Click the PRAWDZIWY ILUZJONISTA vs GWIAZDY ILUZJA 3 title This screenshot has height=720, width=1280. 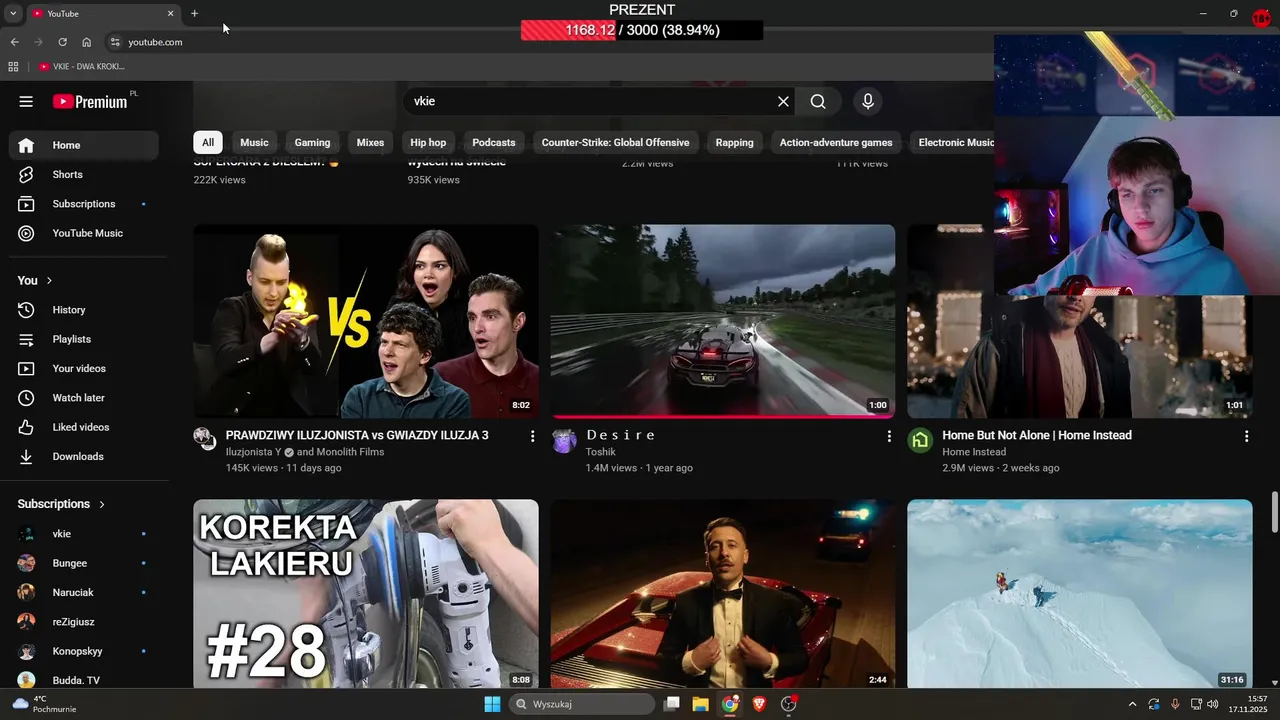357,435
